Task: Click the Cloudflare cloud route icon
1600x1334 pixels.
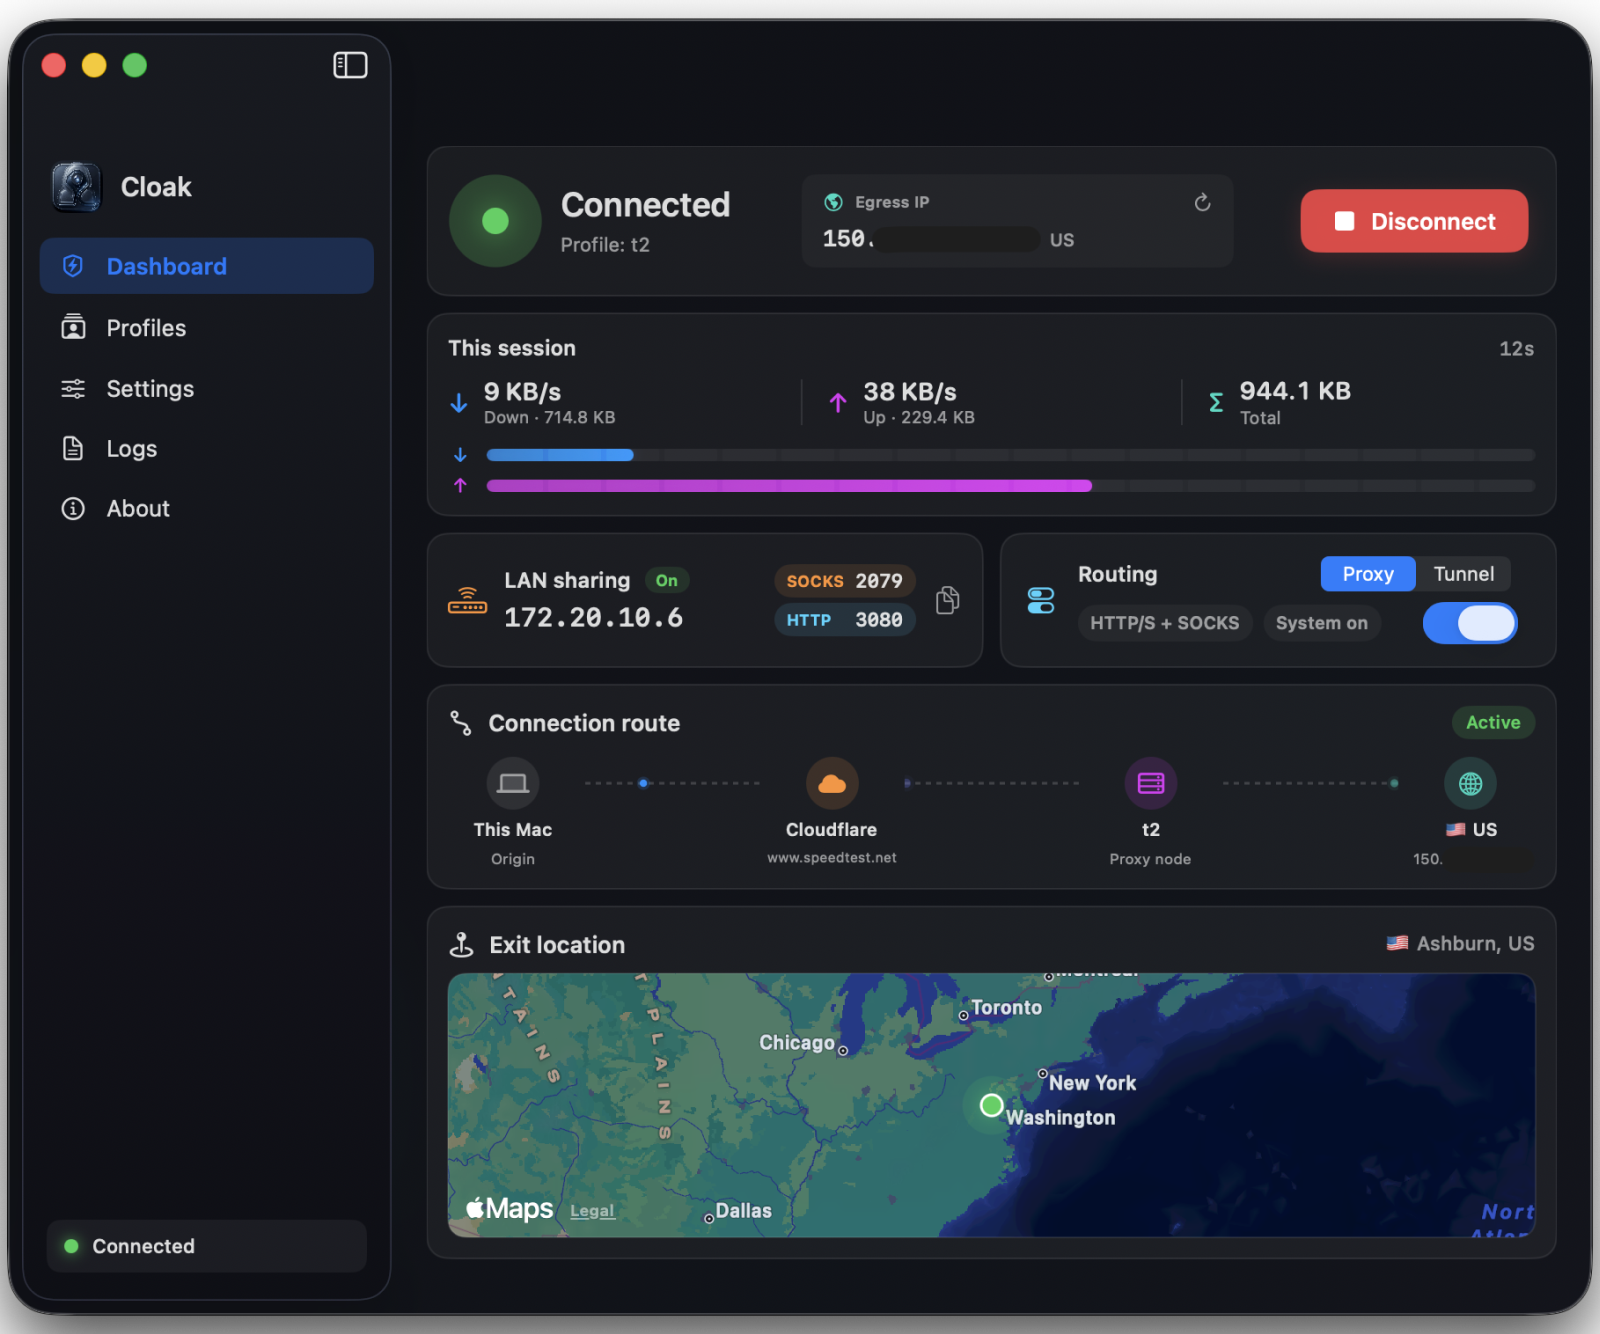Action: [x=831, y=783]
